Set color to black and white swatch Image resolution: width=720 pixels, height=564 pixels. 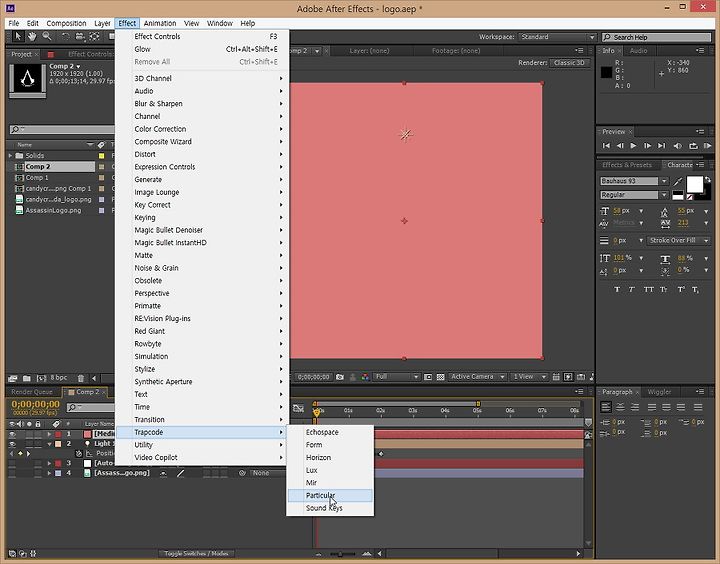[x=678, y=196]
